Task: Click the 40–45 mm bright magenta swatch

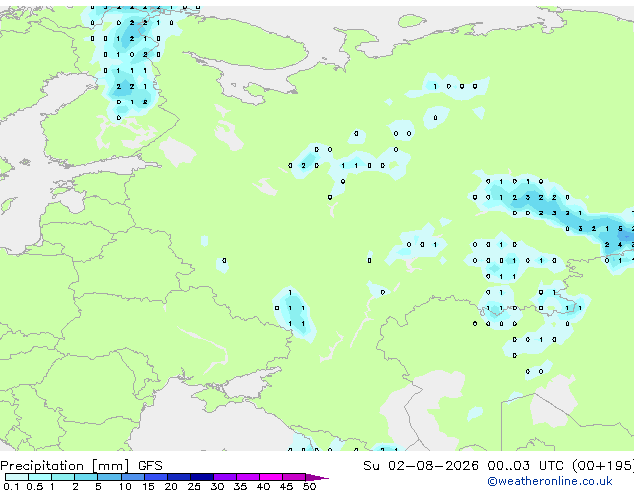Action: [271, 477]
